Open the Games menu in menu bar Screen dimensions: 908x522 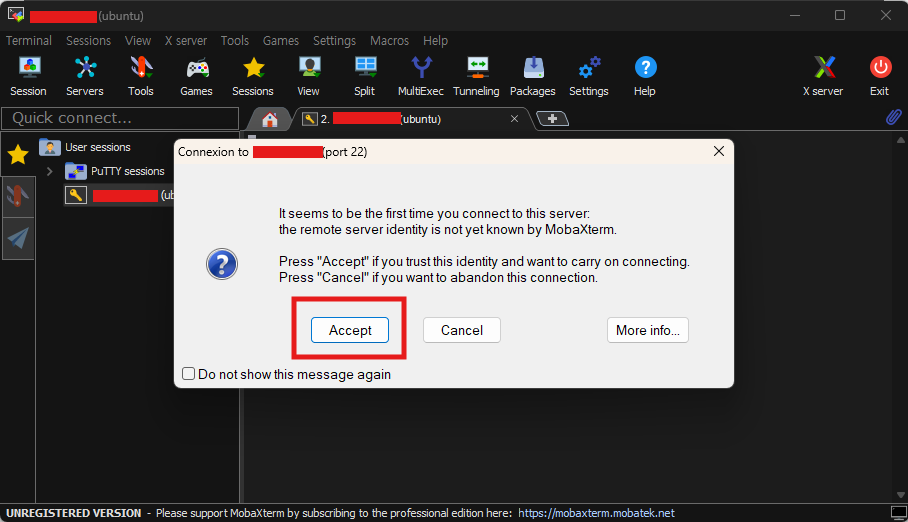(x=281, y=41)
